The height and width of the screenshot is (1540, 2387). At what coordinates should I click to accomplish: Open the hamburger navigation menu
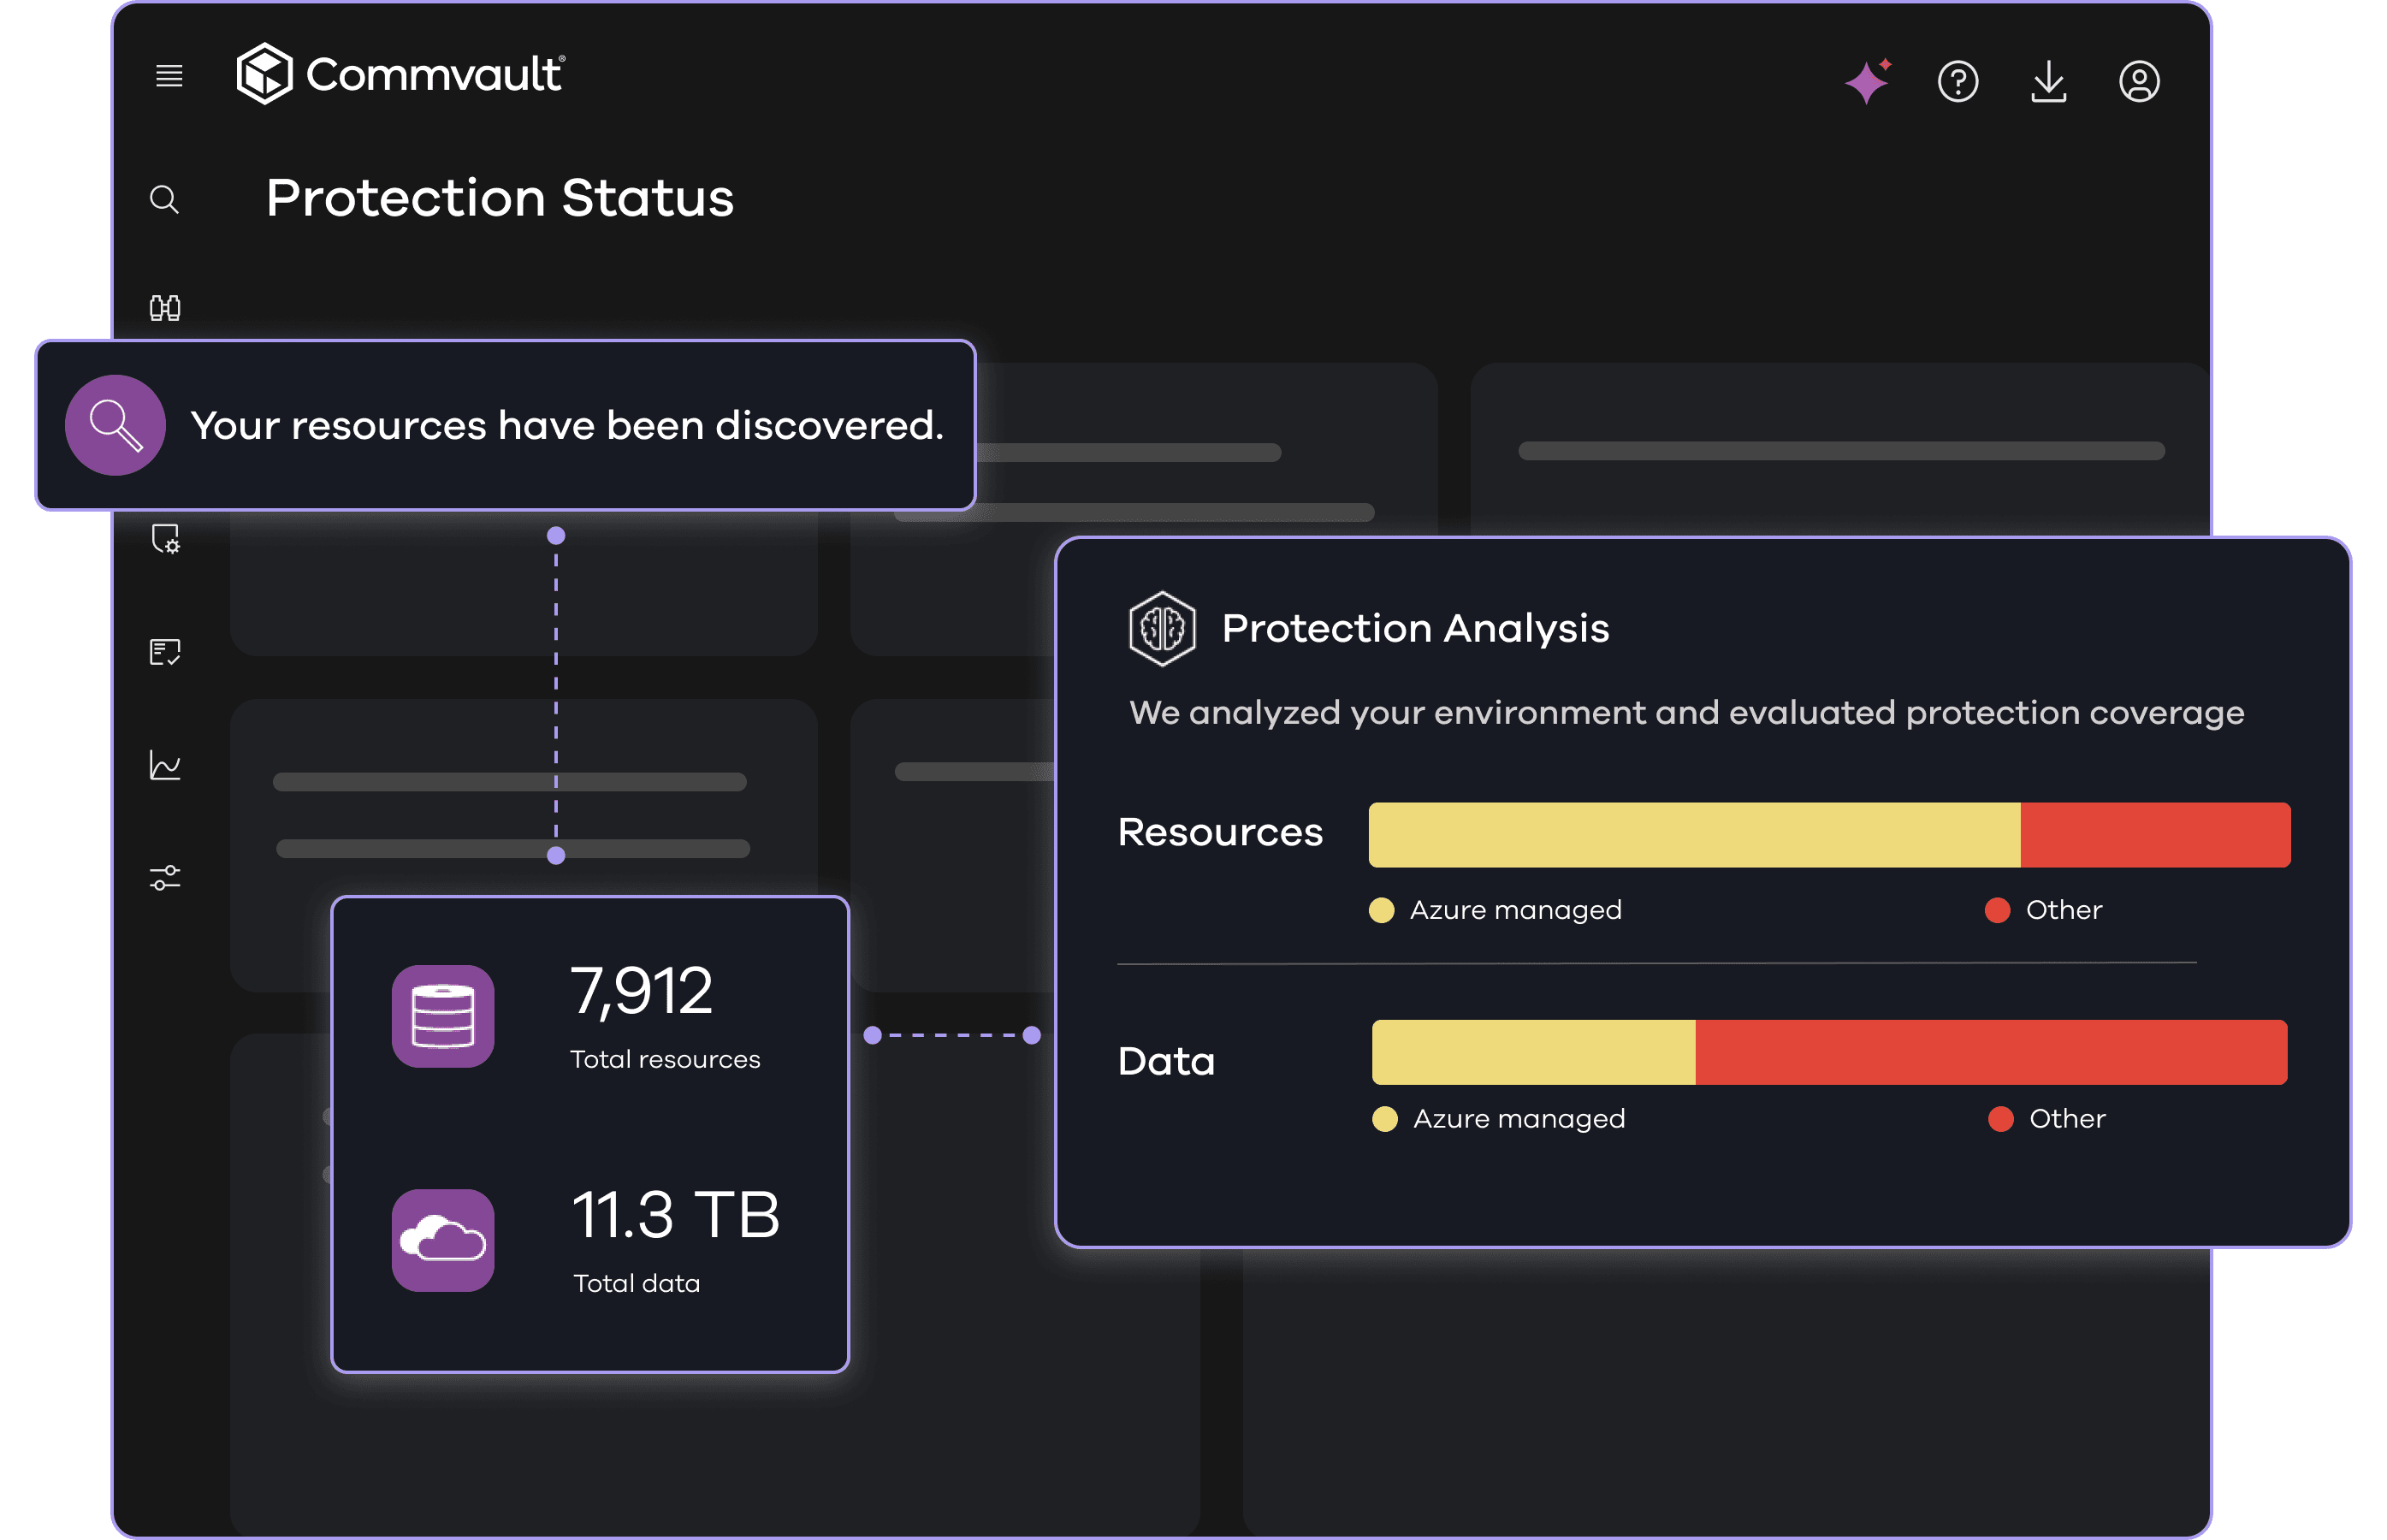tap(169, 75)
